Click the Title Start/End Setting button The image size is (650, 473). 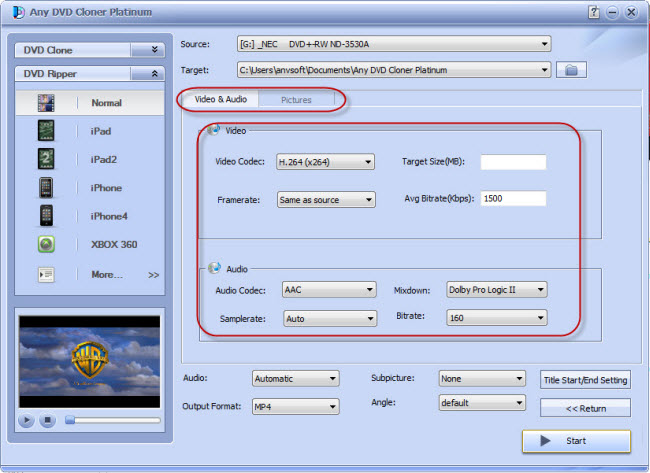point(585,380)
